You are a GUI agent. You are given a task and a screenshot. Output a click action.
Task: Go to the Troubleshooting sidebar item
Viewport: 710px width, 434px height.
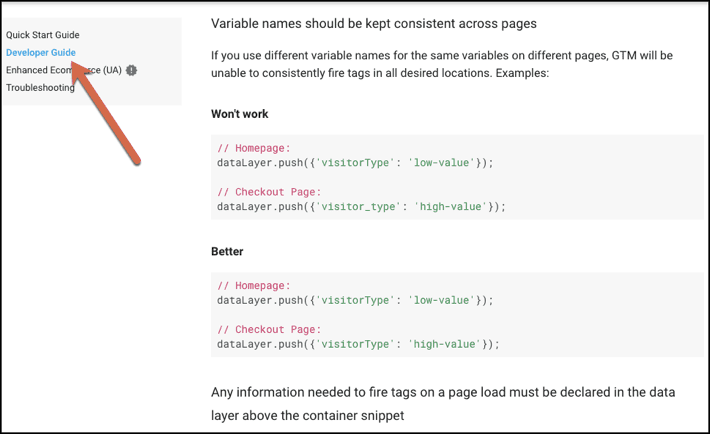point(40,88)
